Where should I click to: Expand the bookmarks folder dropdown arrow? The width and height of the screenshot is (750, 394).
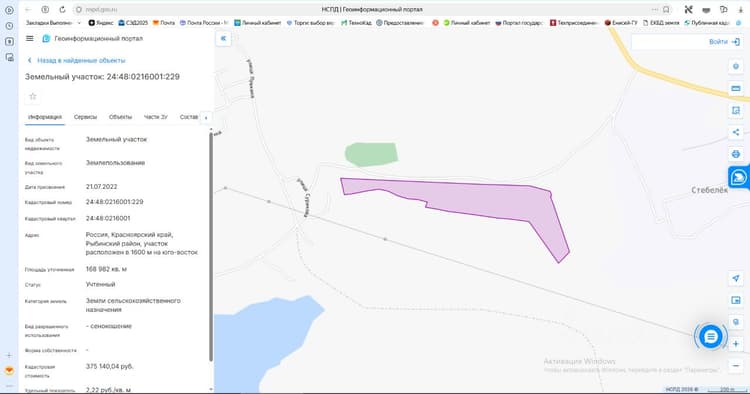coord(79,22)
